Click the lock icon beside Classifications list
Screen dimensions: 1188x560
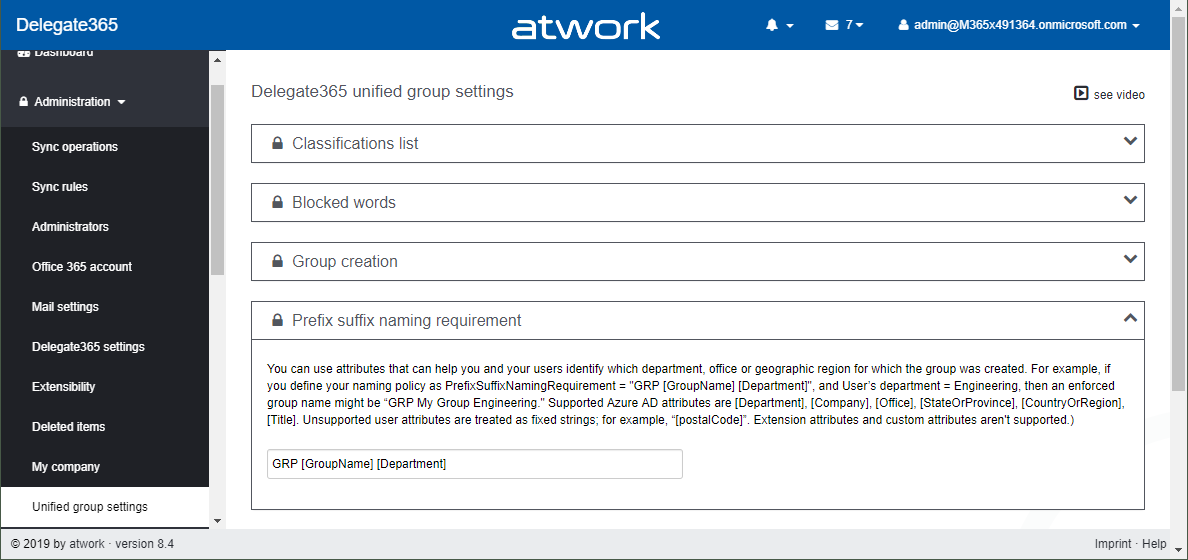[x=277, y=144]
